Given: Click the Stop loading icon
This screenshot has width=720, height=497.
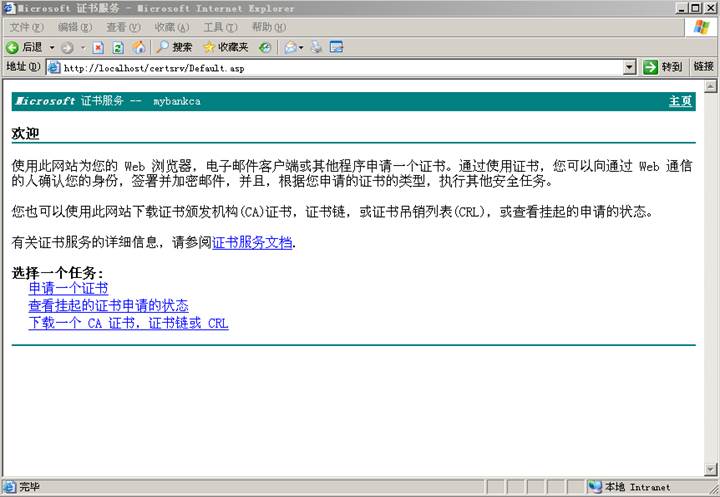Looking at the screenshot, I should point(98,47).
